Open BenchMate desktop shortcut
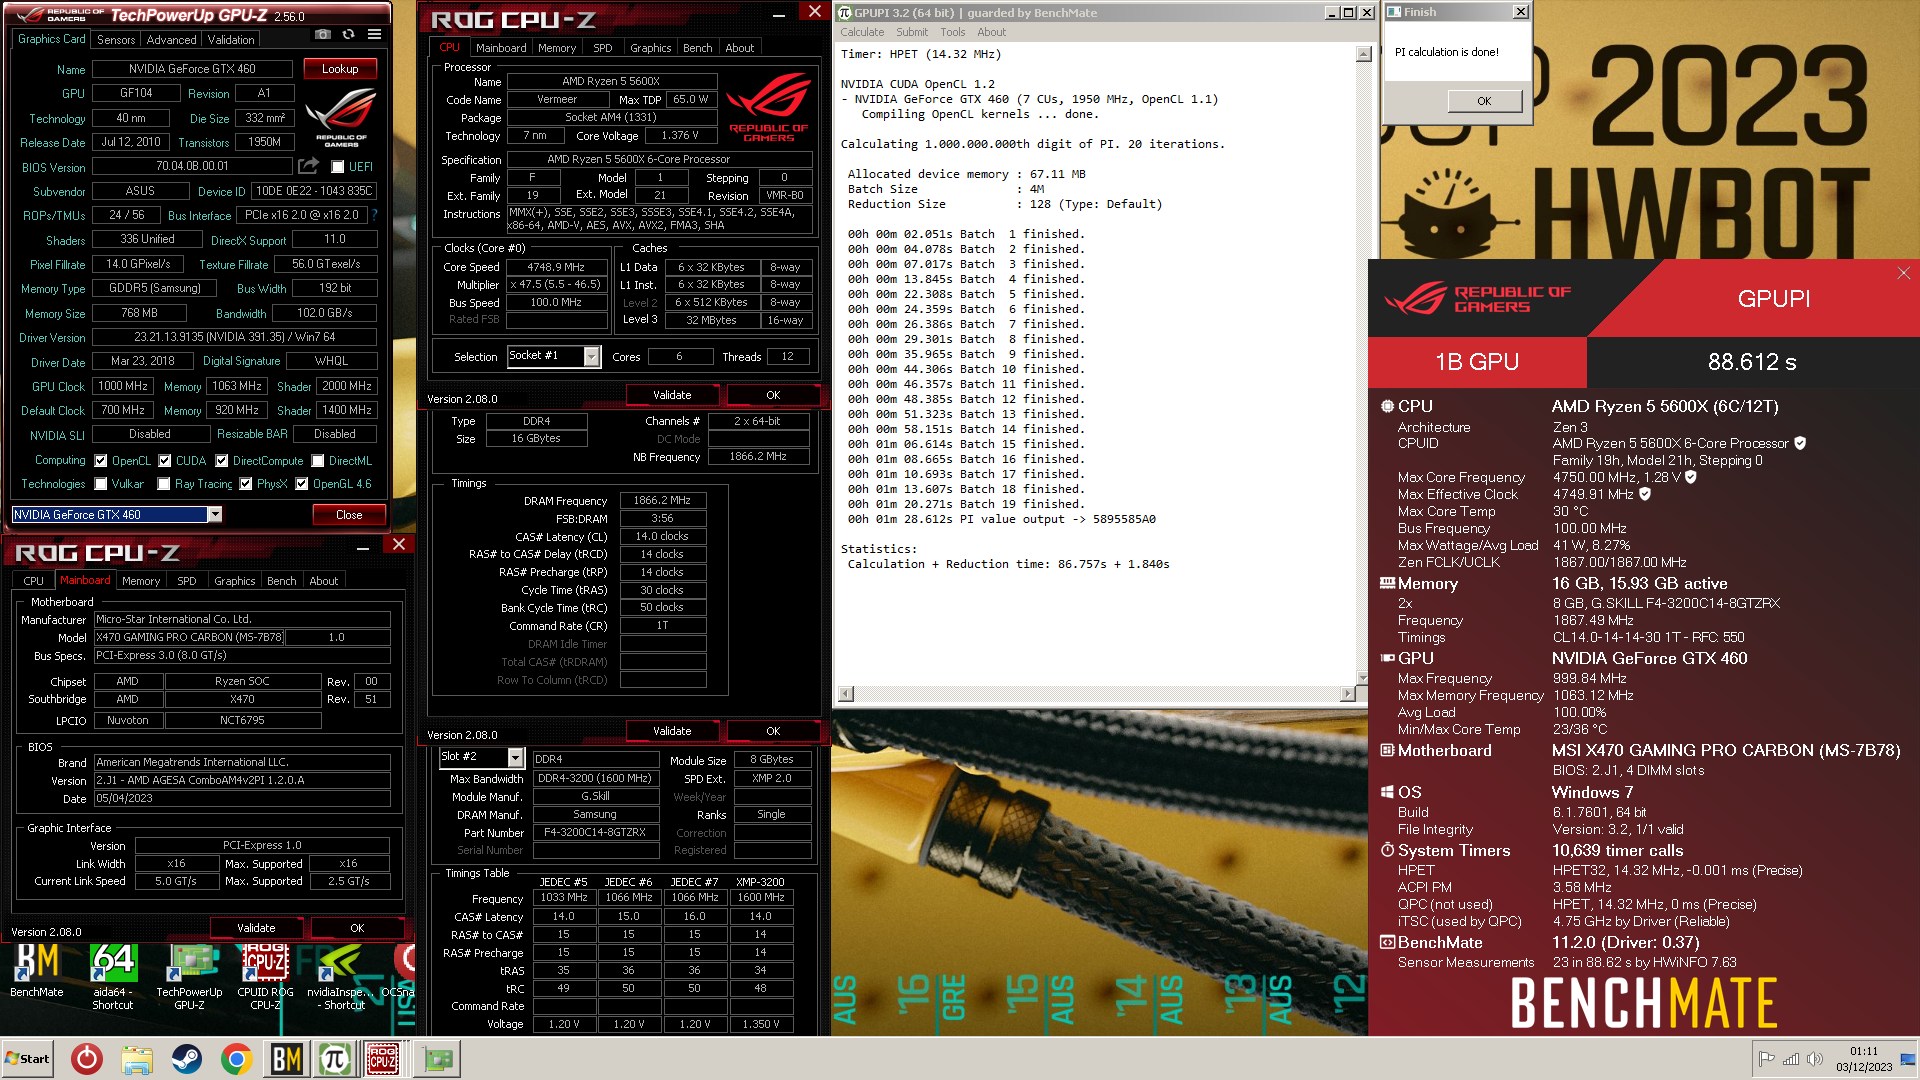Screen dimensions: 1920x1080 tap(37, 971)
